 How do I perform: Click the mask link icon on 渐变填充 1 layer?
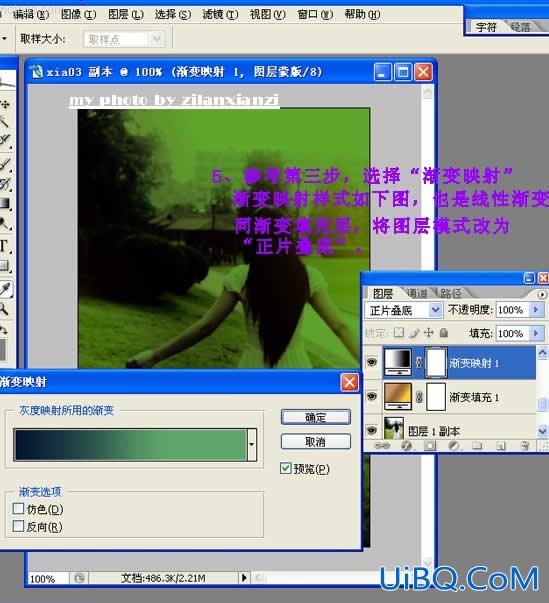419,396
